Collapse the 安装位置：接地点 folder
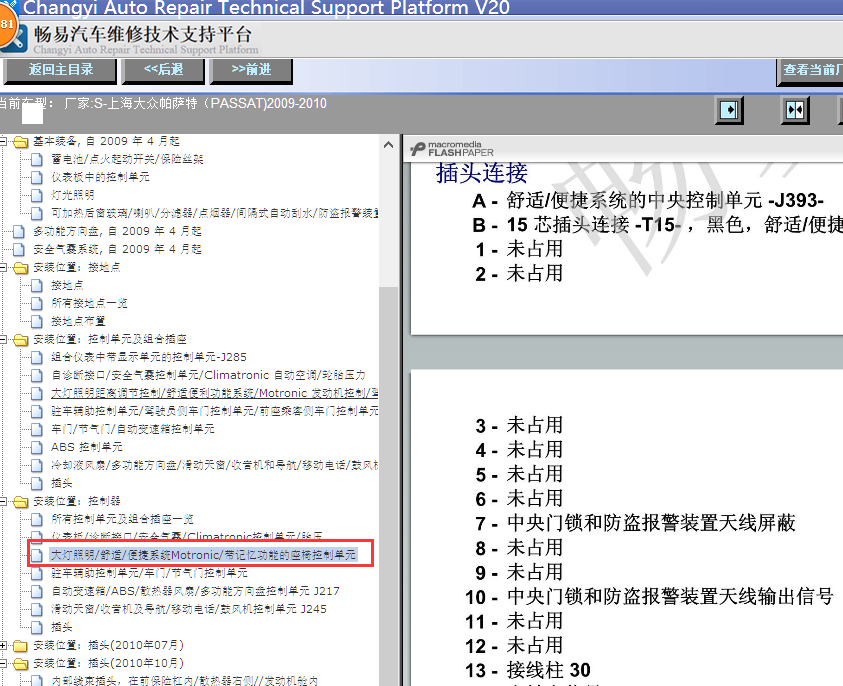The image size is (843, 686). click(x=3, y=267)
